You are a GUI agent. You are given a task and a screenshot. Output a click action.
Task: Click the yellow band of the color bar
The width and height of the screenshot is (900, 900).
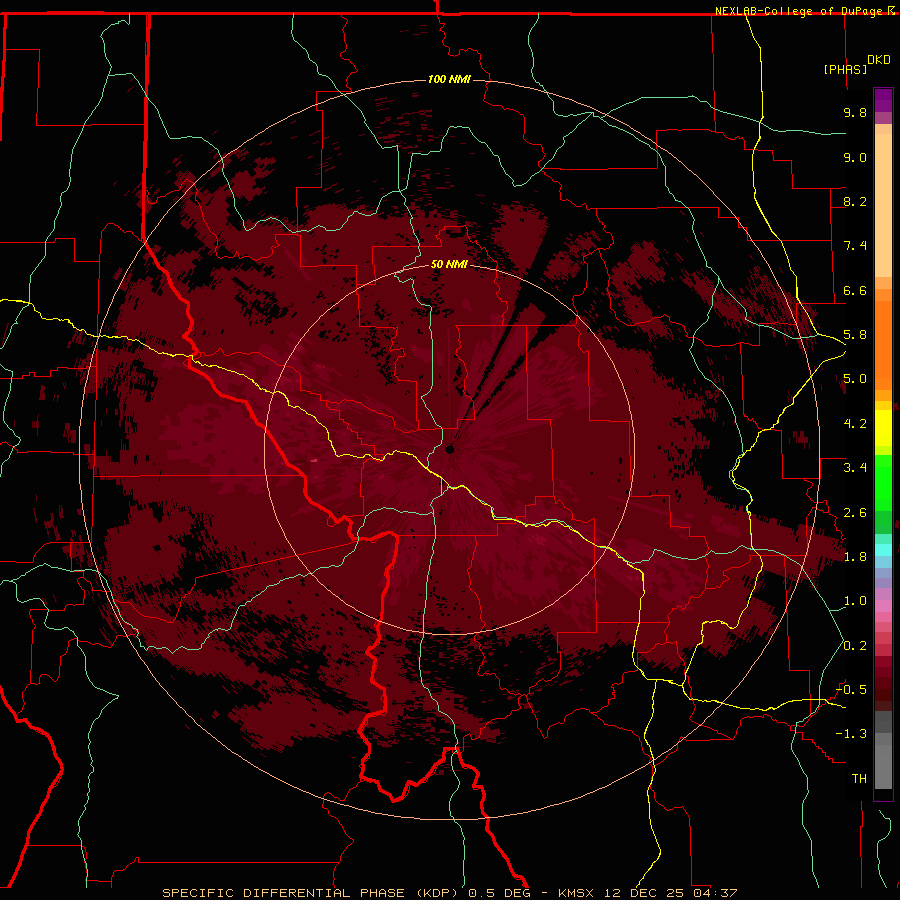pyautogui.click(x=883, y=428)
